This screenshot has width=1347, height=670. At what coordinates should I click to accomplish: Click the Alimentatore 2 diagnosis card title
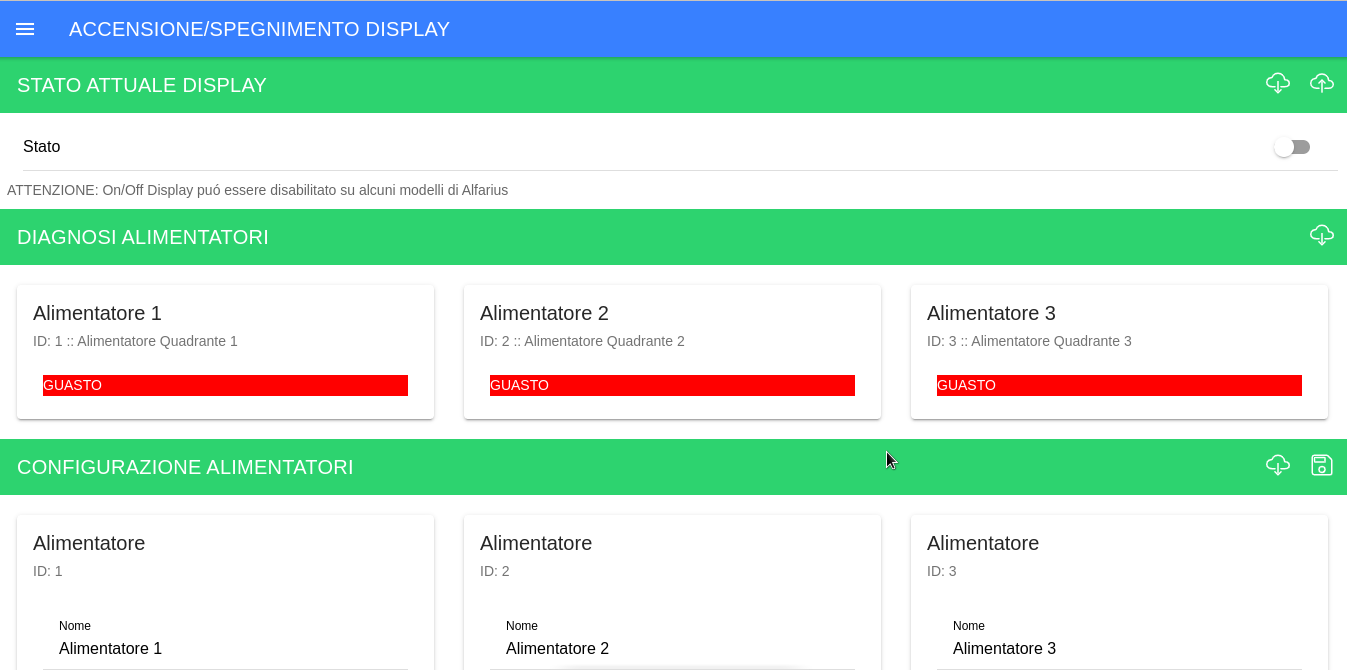(544, 313)
